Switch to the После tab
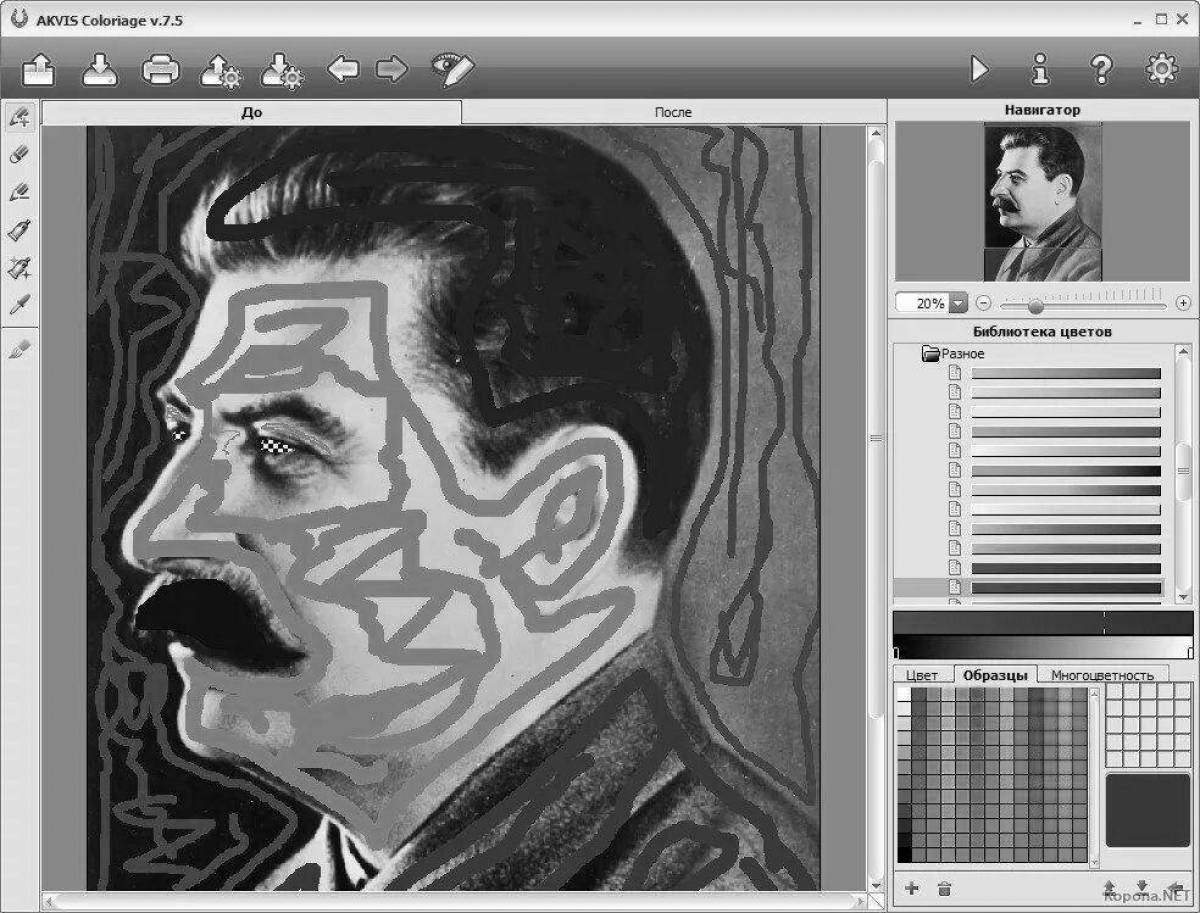 673,112
